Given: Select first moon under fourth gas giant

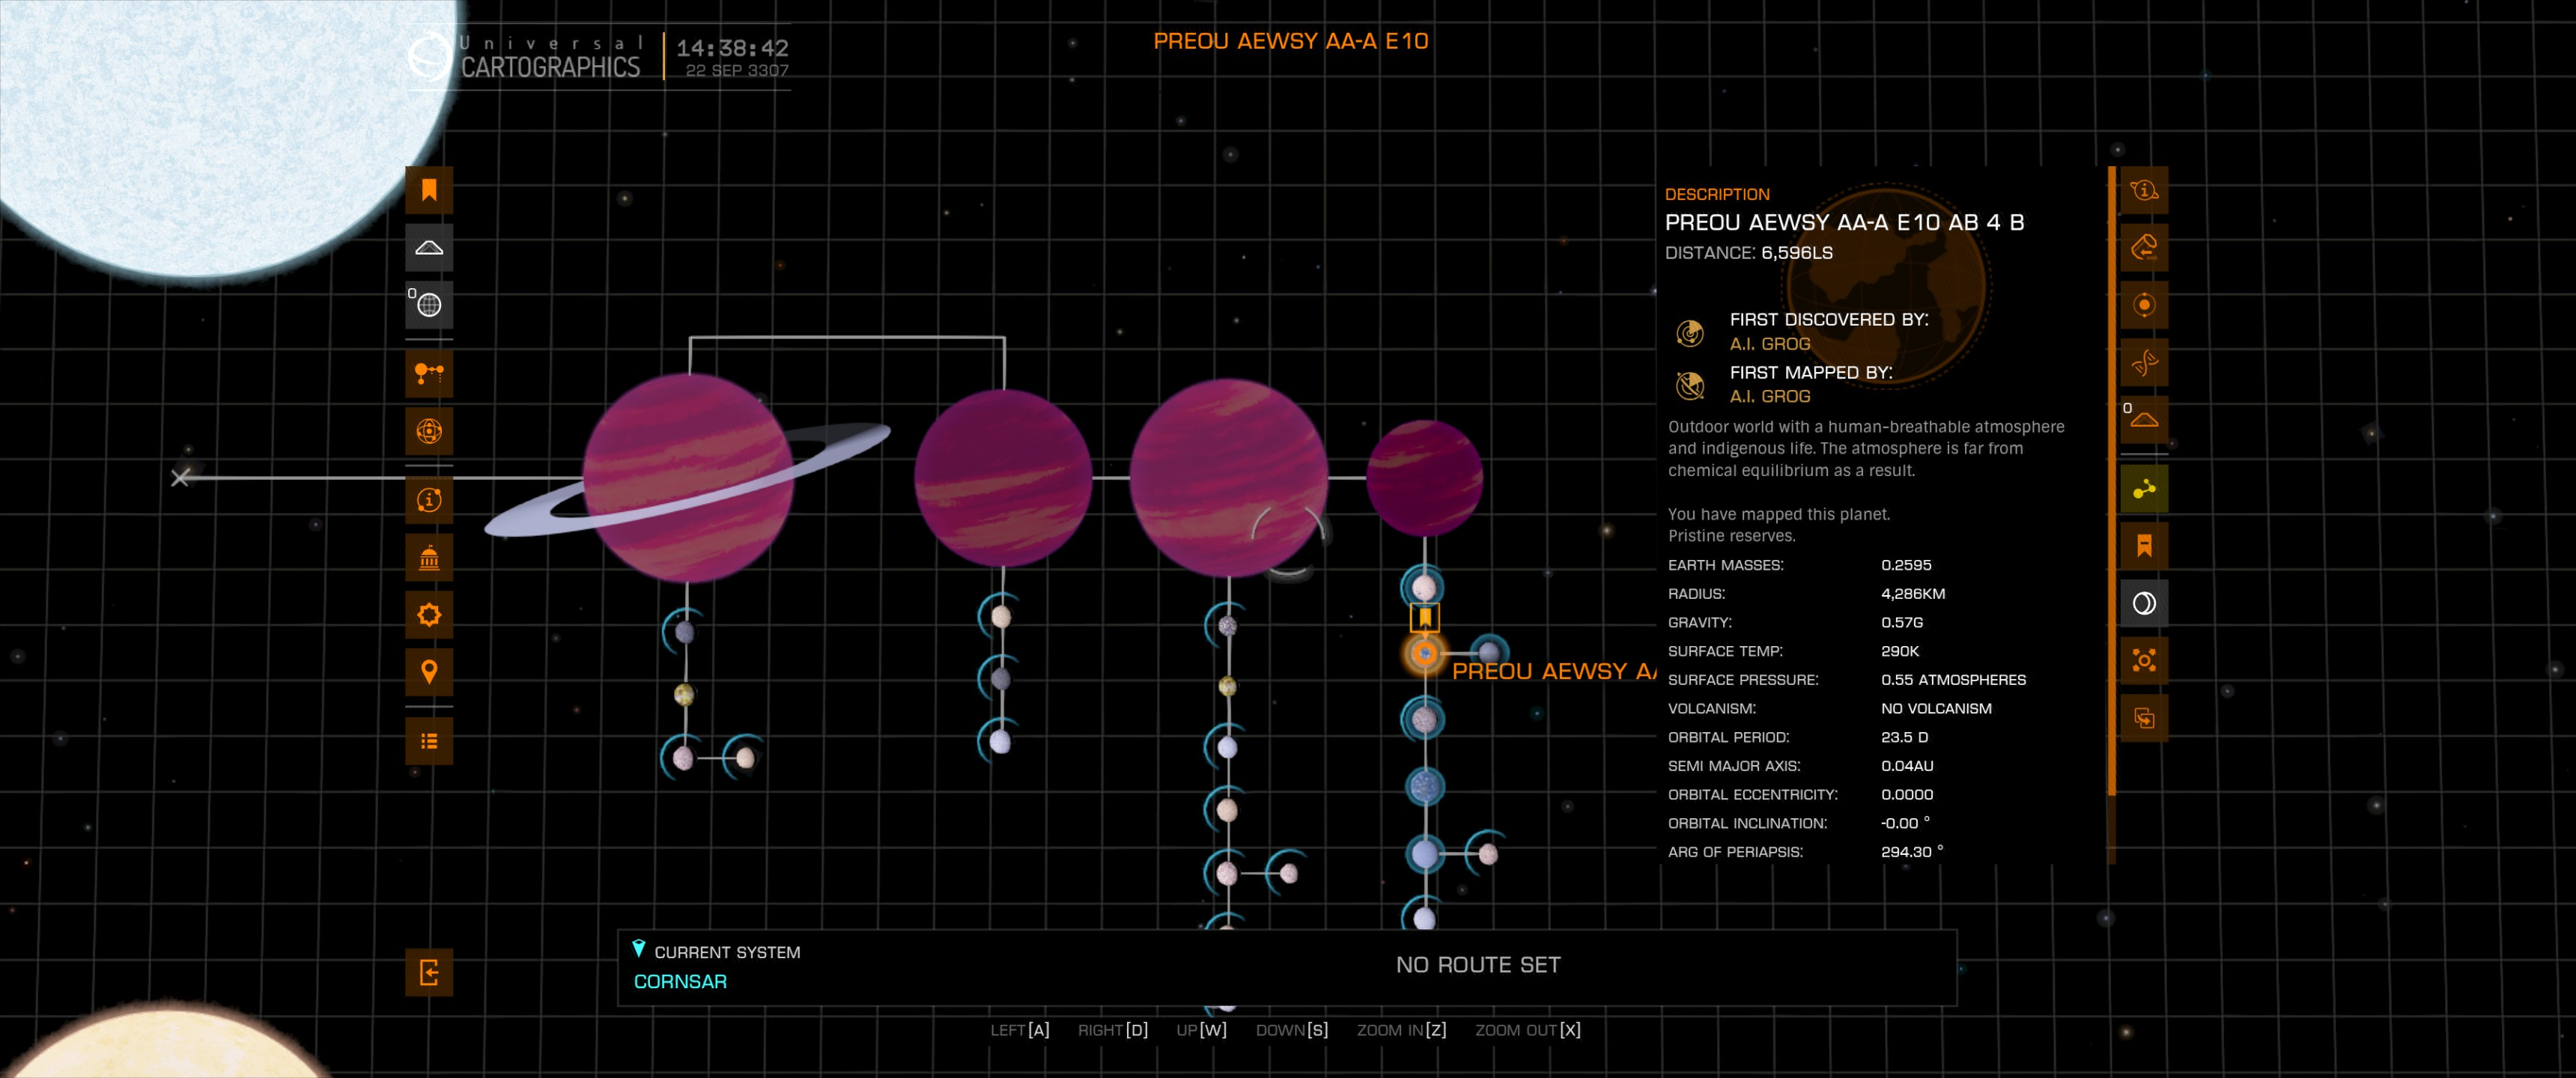Looking at the screenshot, I should pos(1424,588).
